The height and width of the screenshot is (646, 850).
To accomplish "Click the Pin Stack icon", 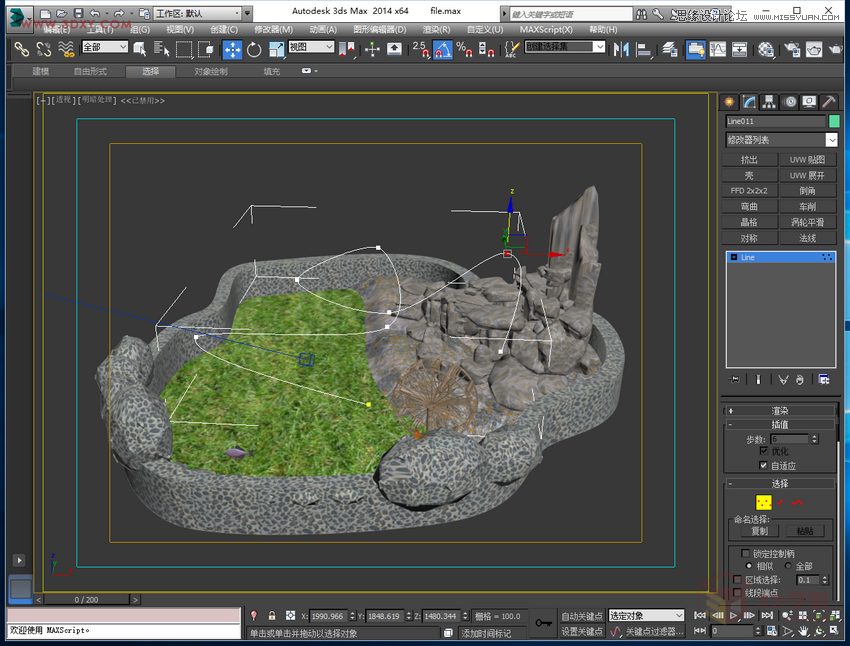I will (x=735, y=379).
